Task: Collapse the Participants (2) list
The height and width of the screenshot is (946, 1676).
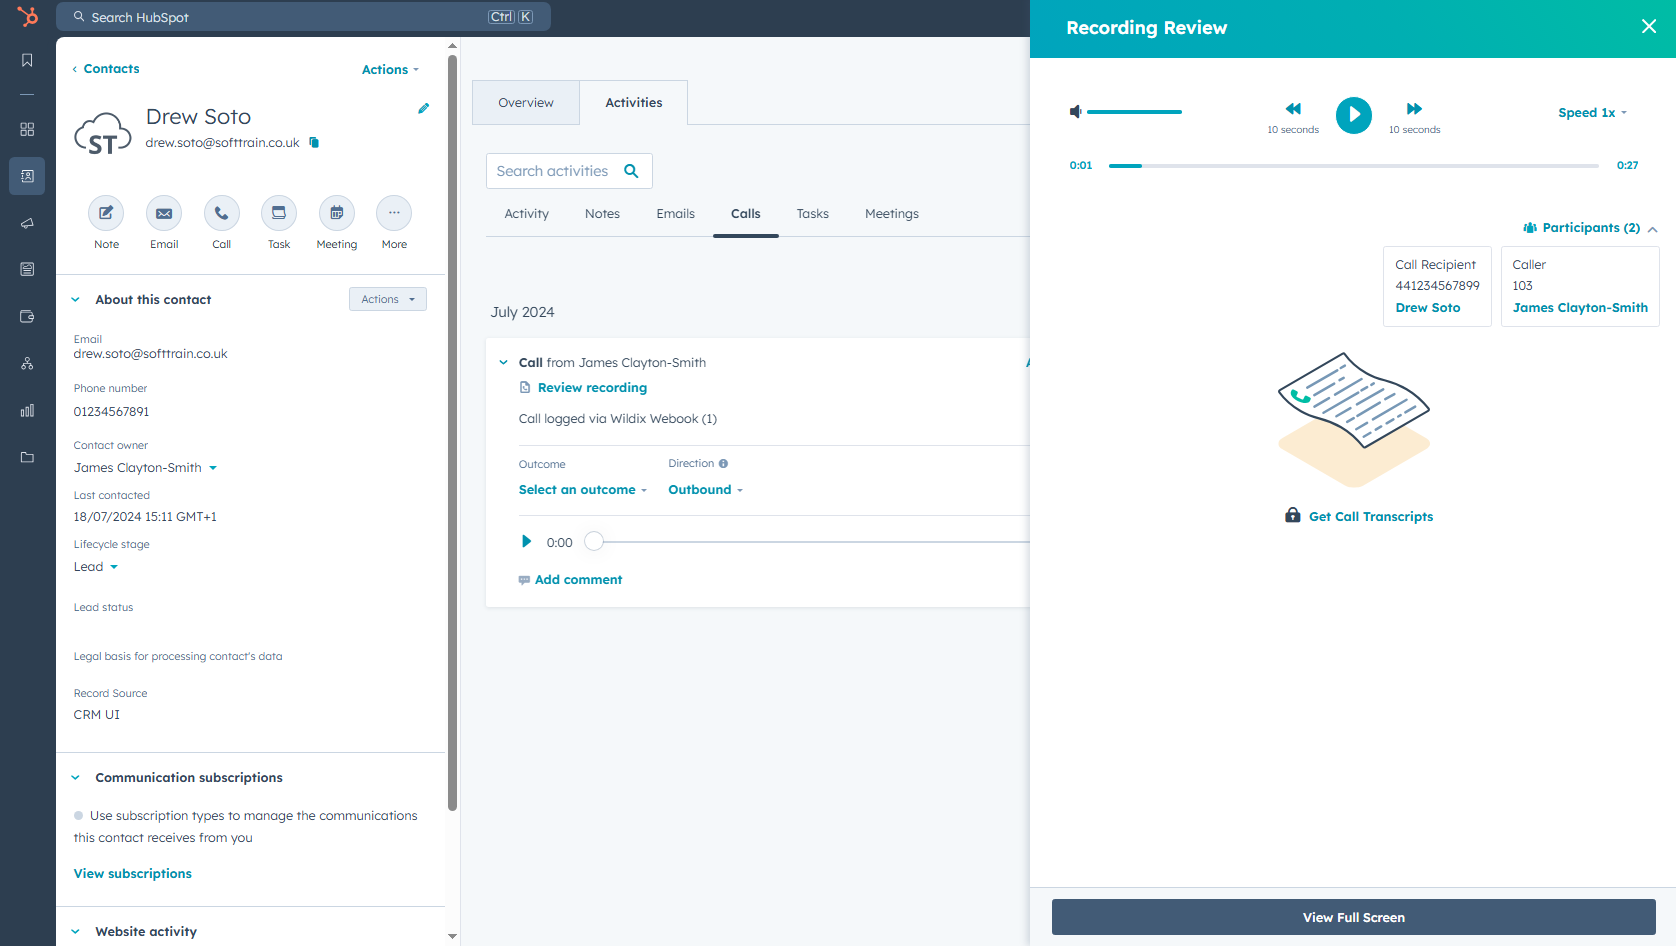Action: 1590,228
